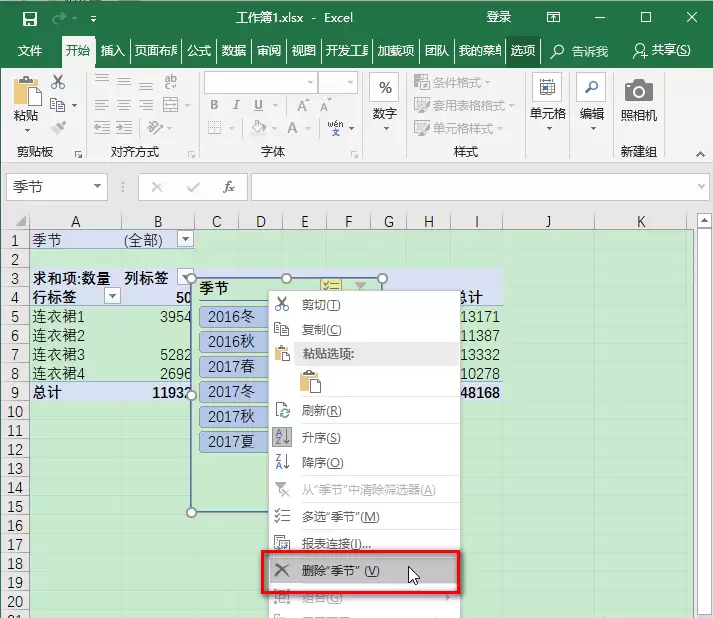
Task: Select the 2017春 slicer item
Action: 234,367
